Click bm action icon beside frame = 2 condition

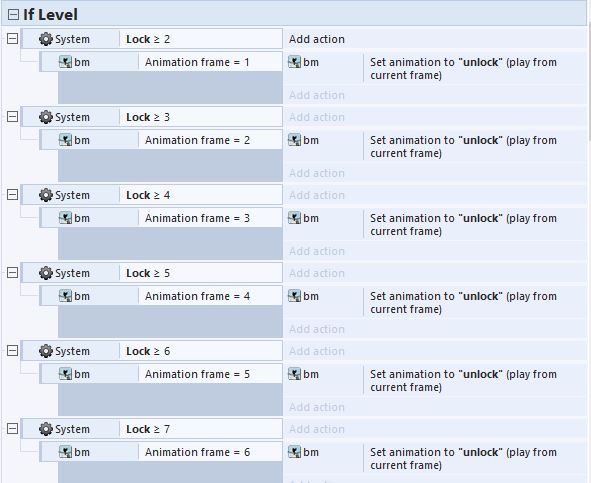click(x=294, y=140)
